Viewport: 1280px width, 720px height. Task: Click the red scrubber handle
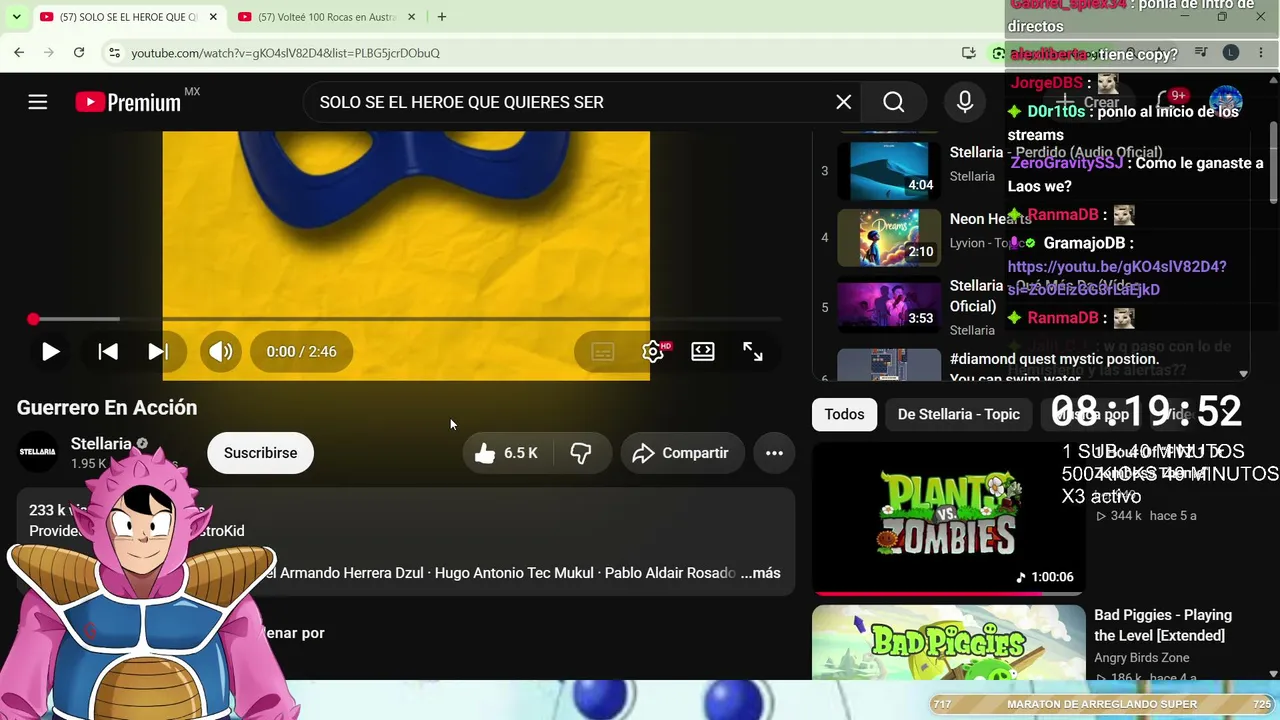[x=33, y=319]
